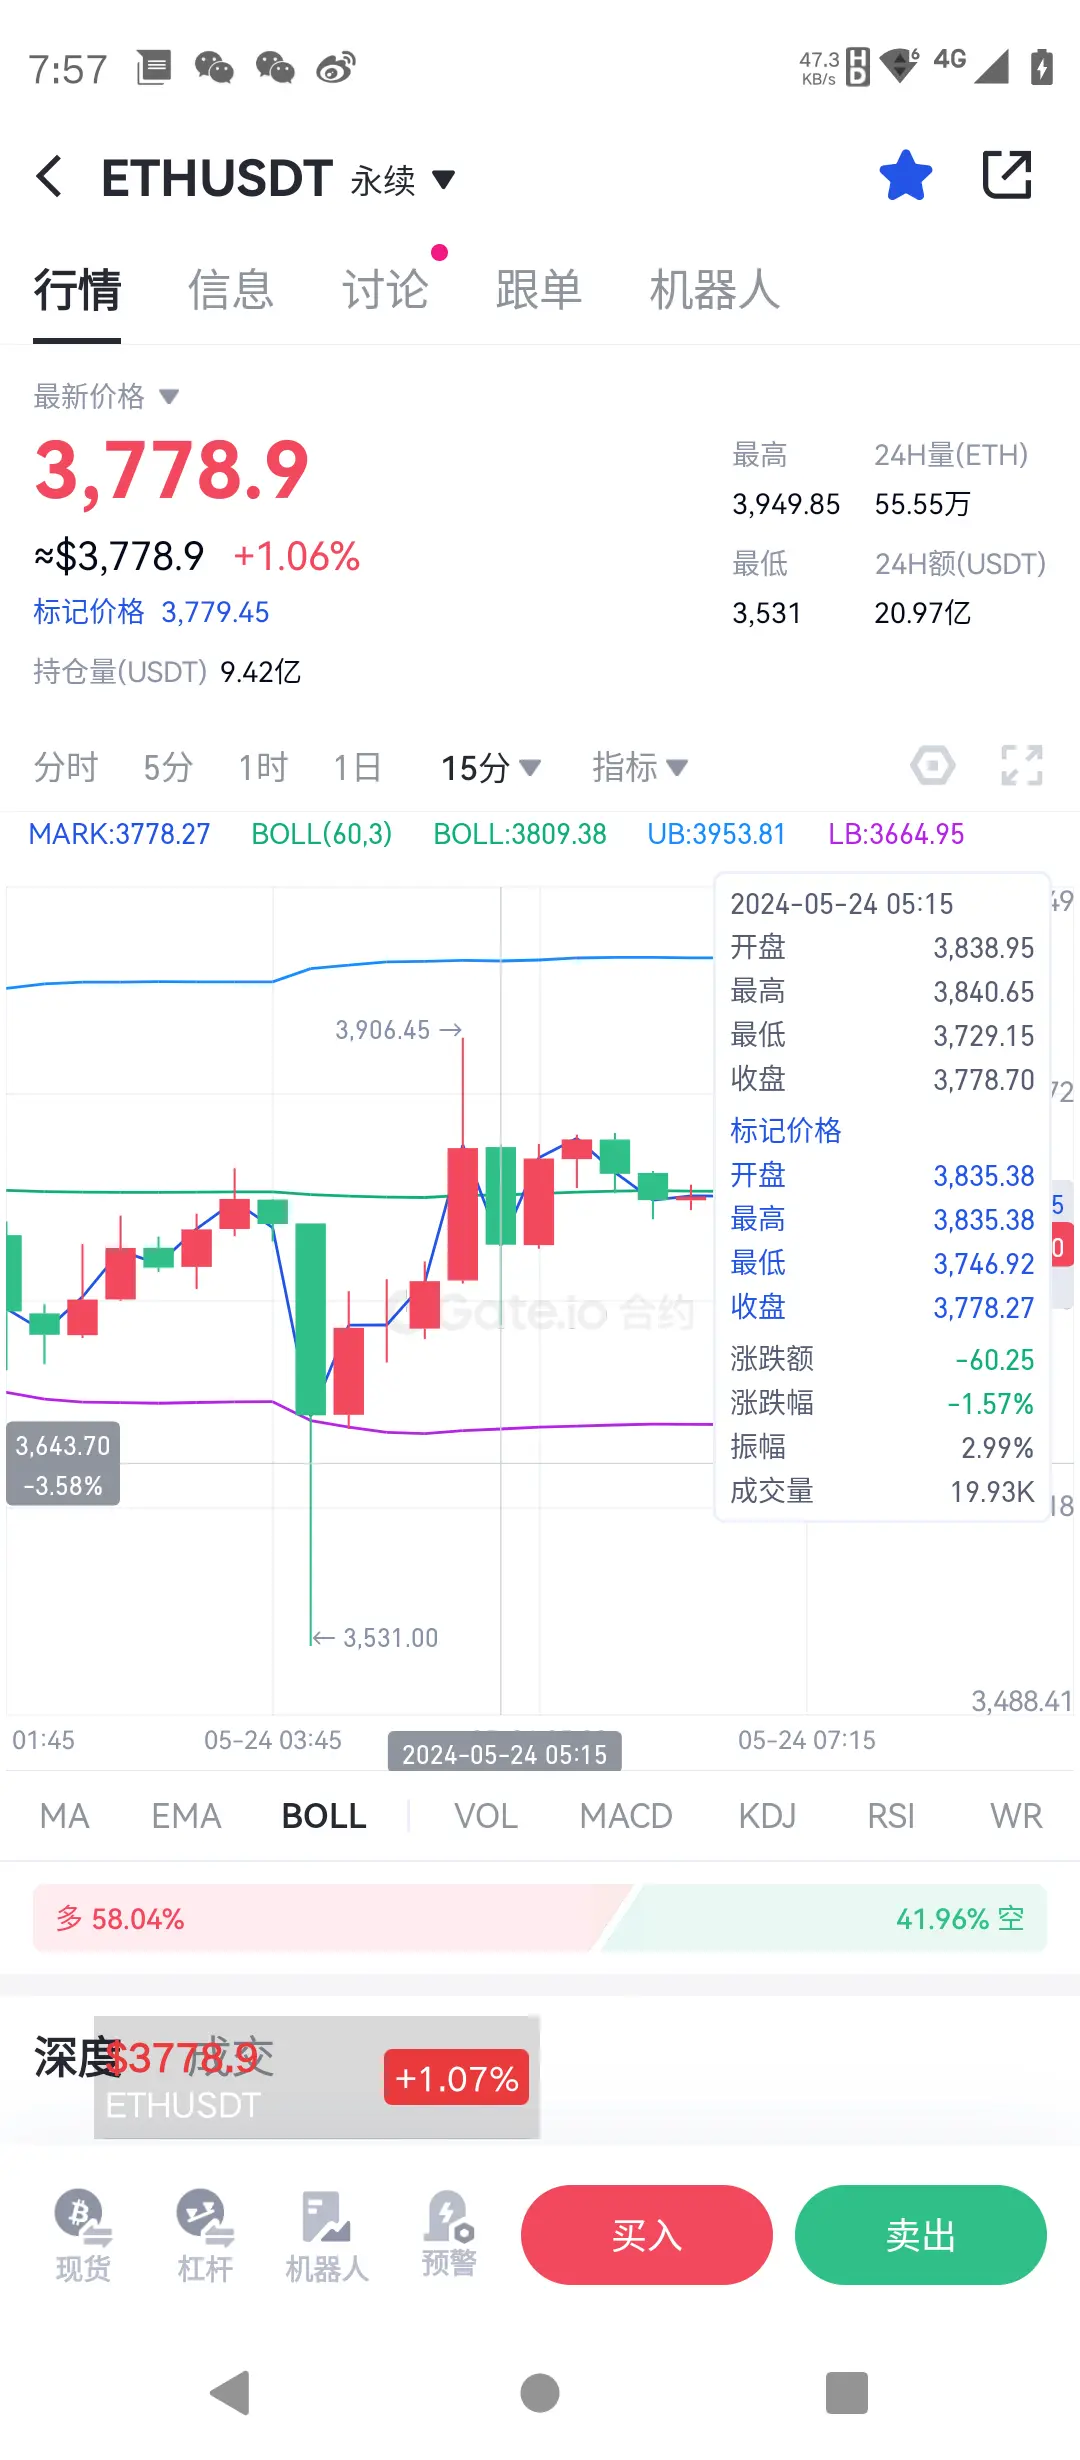This screenshot has width=1080, height=2460.
Task: Switch to the 行情 tab
Action: (77, 290)
